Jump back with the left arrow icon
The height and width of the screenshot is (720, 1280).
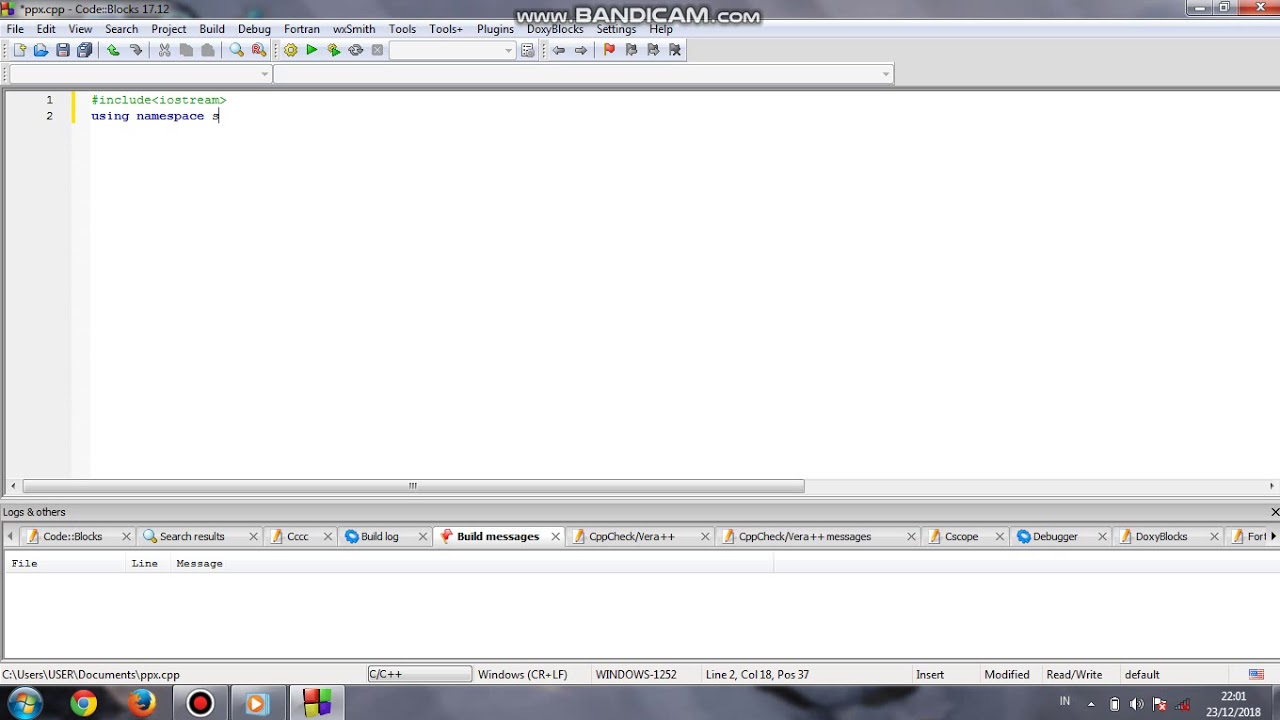click(559, 50)
